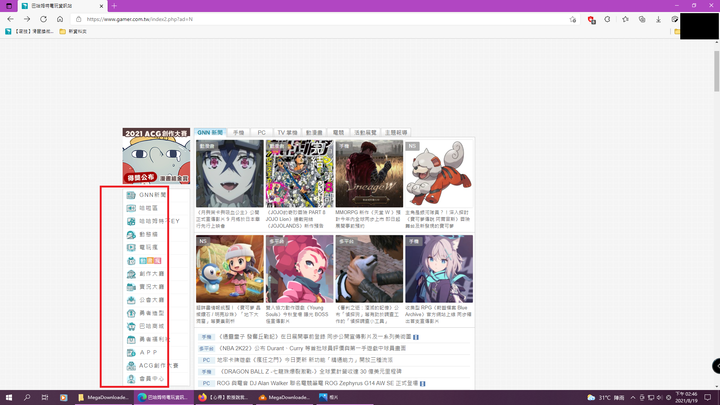Click the page vertical scrollbar
The image size is (720, 405).
716,71
